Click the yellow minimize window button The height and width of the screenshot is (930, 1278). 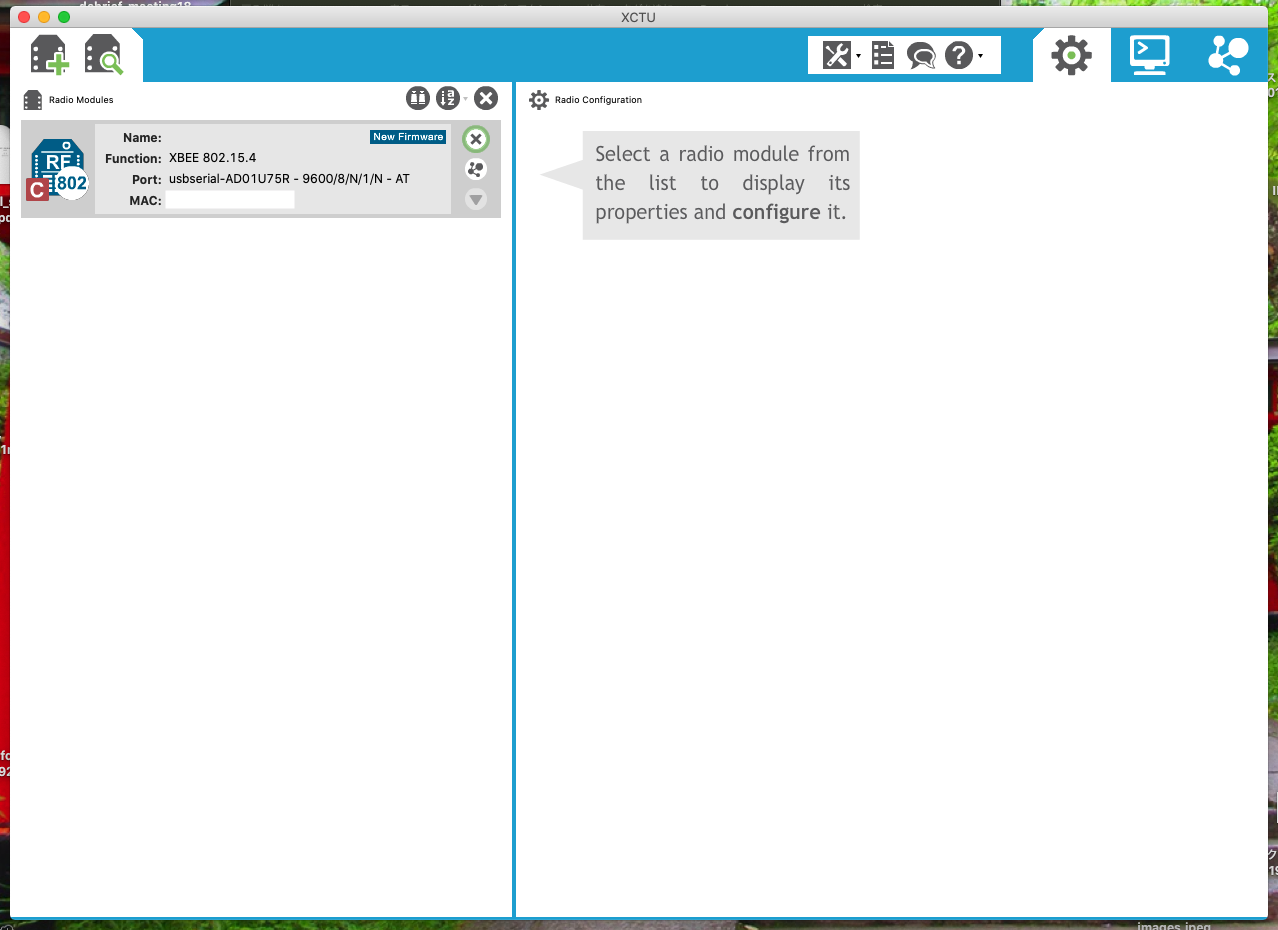[x=44, y=17]
